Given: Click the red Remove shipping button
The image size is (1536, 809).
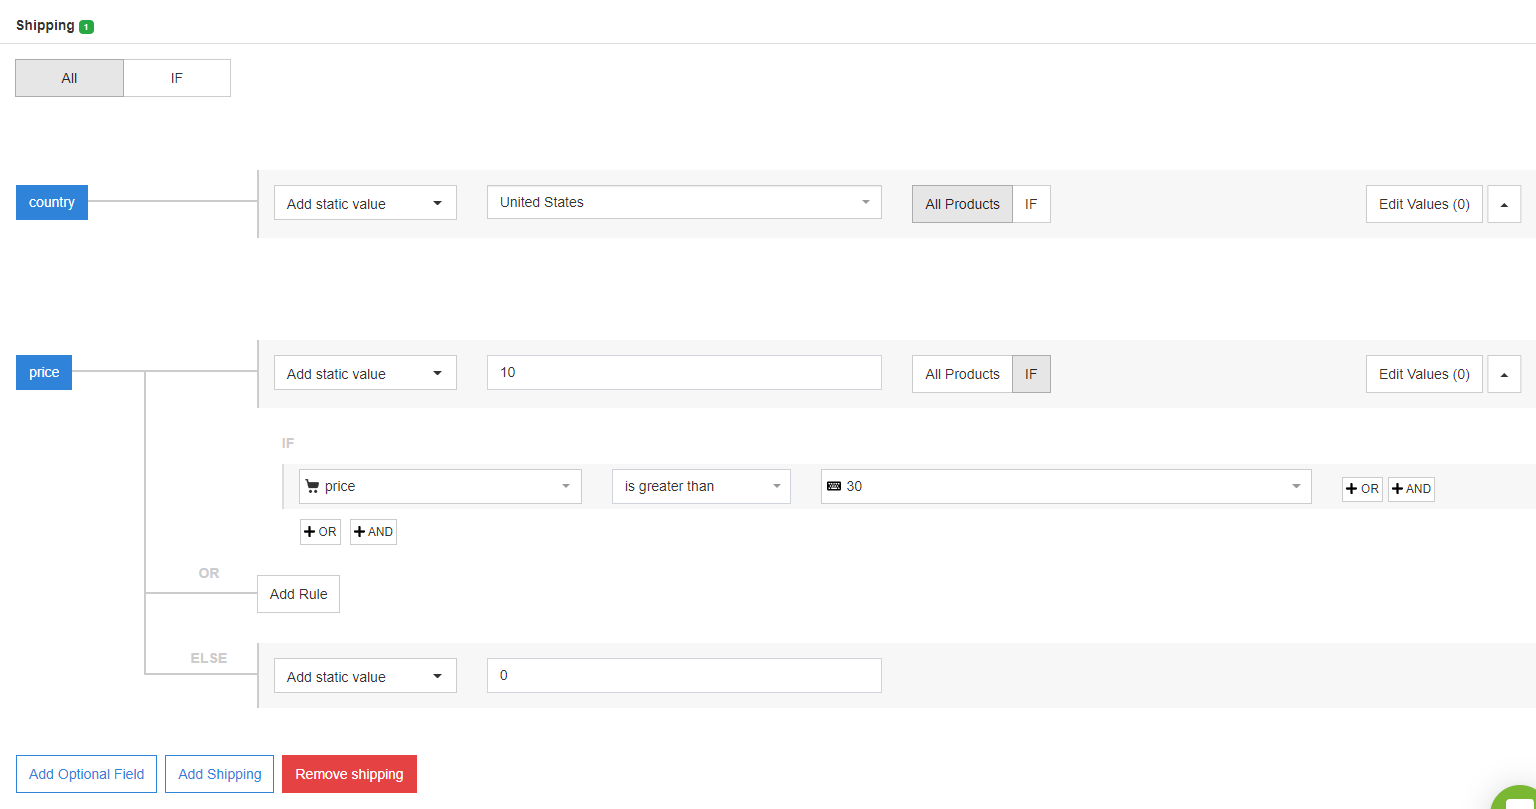Looking at the screenshot, I should click(349, 774).
